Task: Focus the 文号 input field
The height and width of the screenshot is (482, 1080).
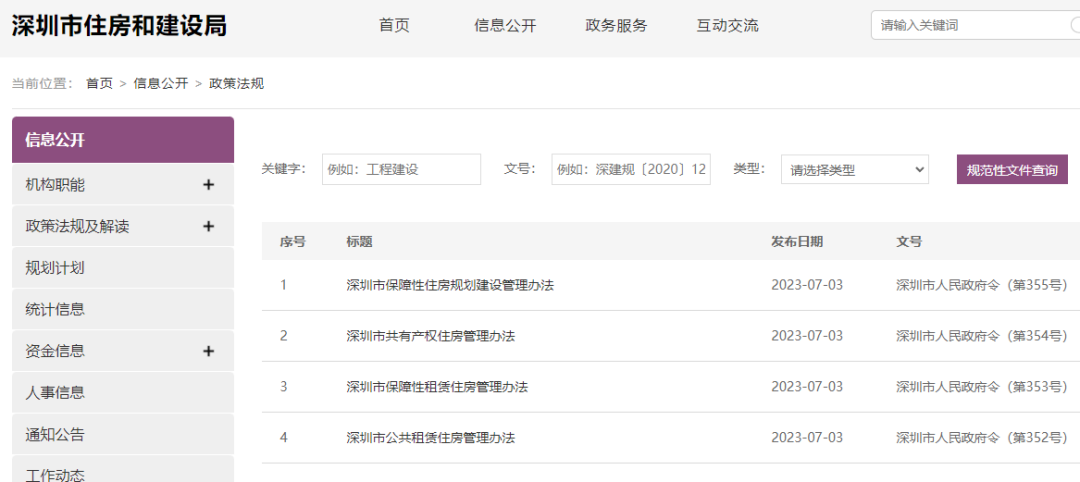Action: (631, 169)
